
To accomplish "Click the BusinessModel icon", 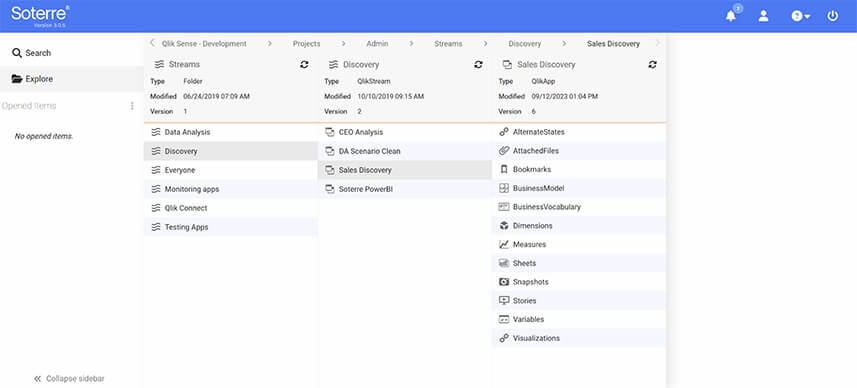I will click(x=504, y=188).
